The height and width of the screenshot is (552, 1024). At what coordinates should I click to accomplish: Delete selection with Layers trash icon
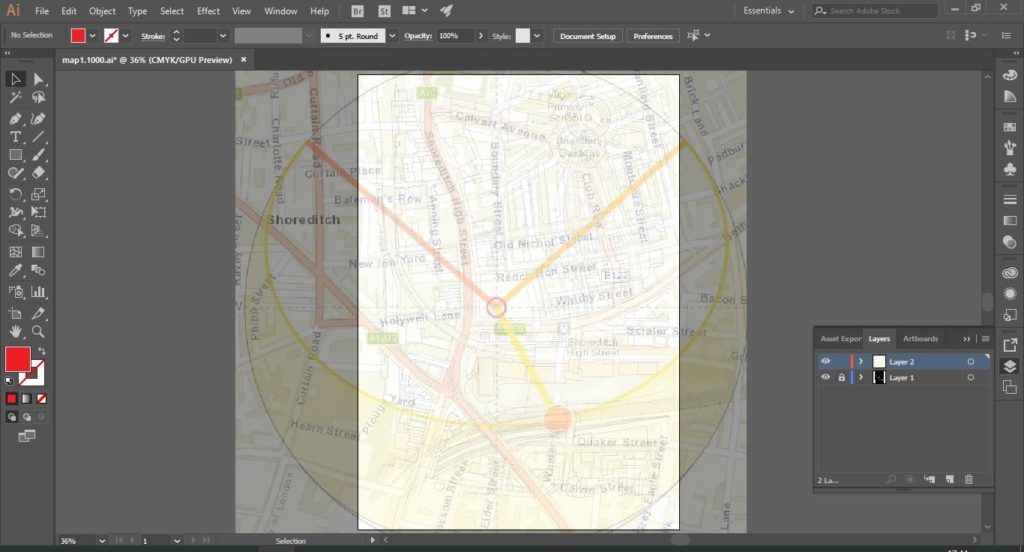(x=968, y=479)
